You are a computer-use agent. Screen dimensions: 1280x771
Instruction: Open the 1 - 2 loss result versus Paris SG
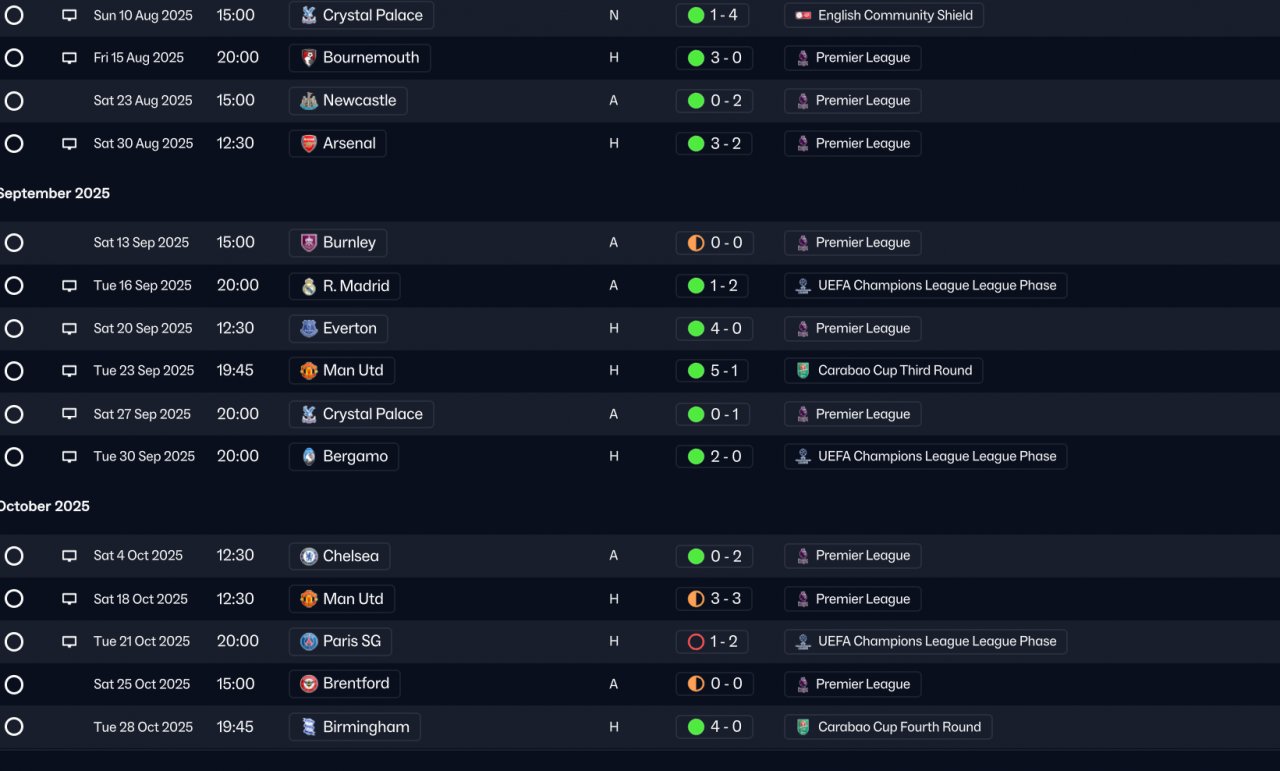[714, 642]
